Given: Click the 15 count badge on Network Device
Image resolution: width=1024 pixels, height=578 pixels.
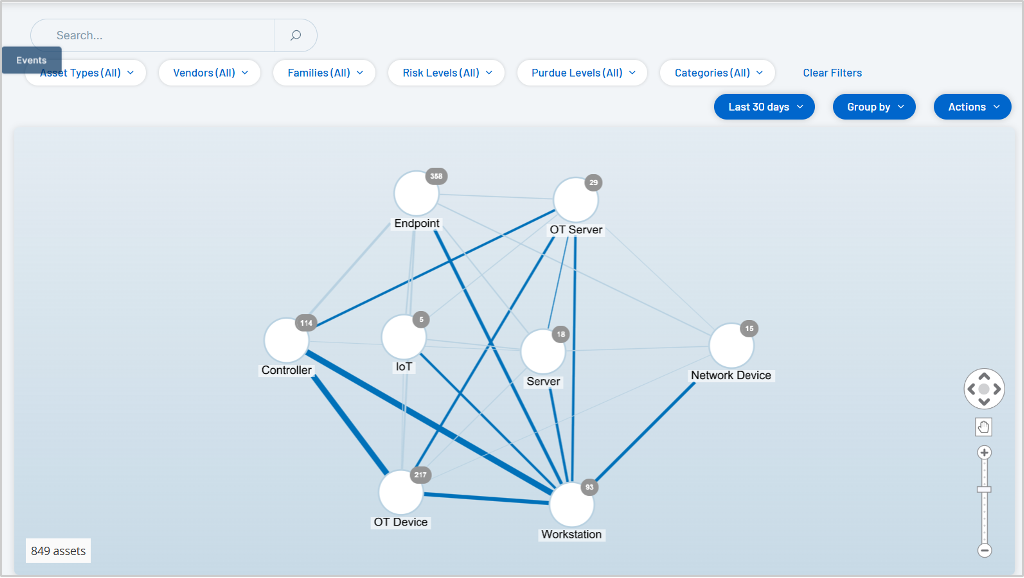Looking at the screenshot, I should (749, 329).
